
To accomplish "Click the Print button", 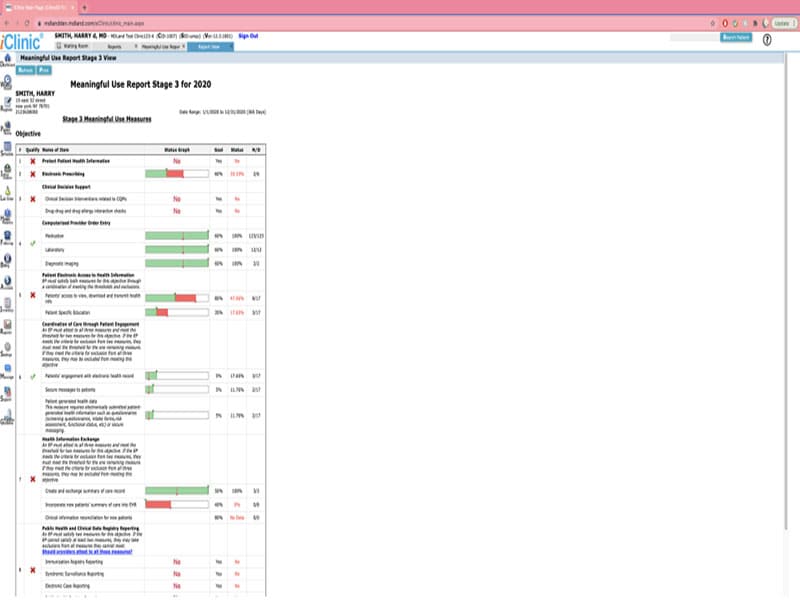I will pyautogui.click(x=44, y=70).
